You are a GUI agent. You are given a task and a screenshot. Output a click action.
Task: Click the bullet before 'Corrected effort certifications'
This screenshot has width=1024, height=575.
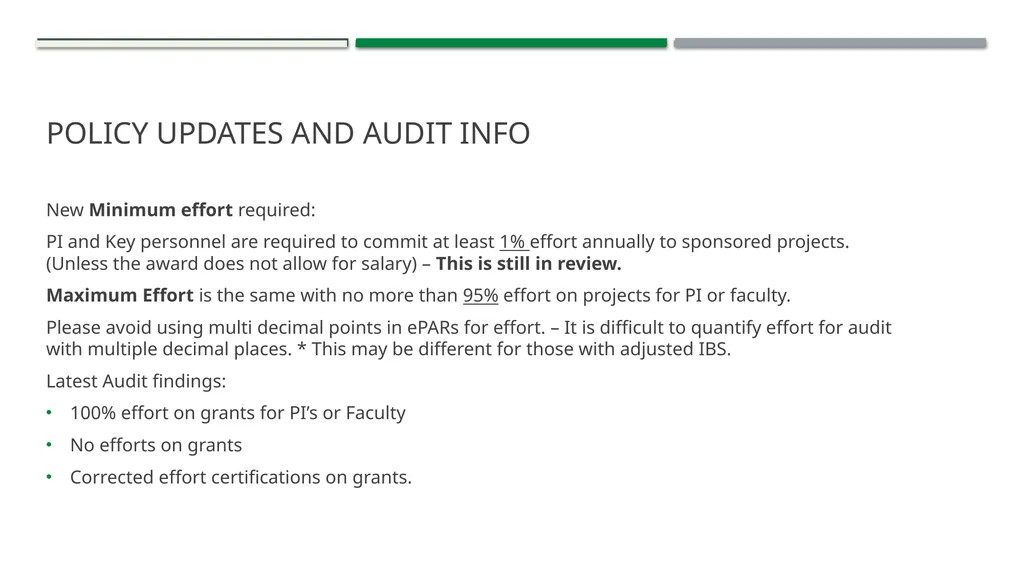(x=49, y=476)
